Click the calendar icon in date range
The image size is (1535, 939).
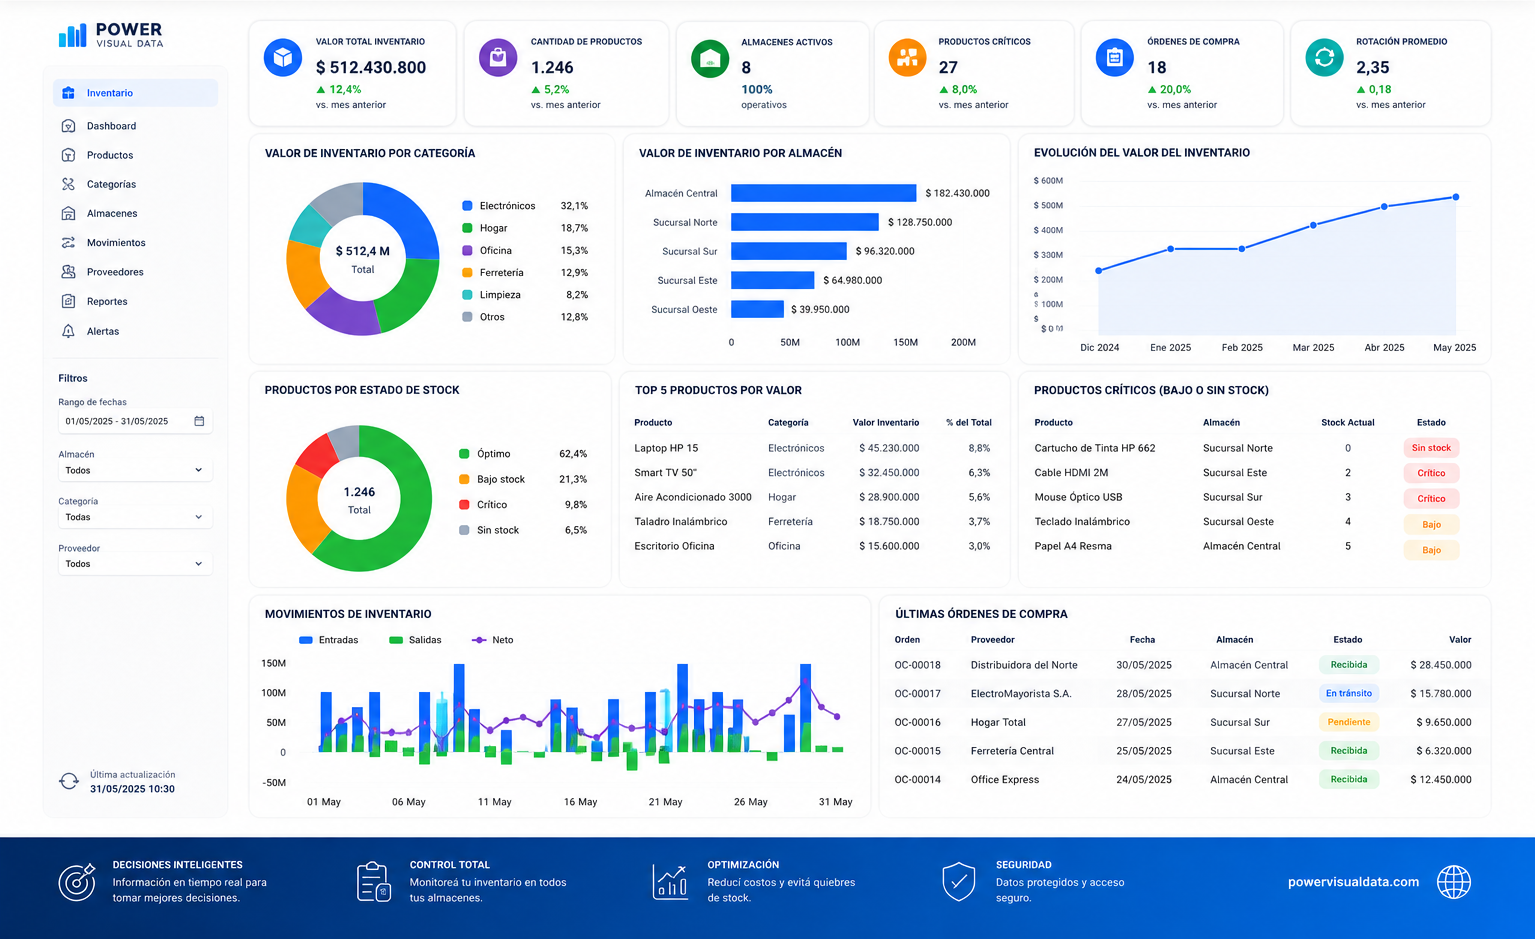point(199,421)
